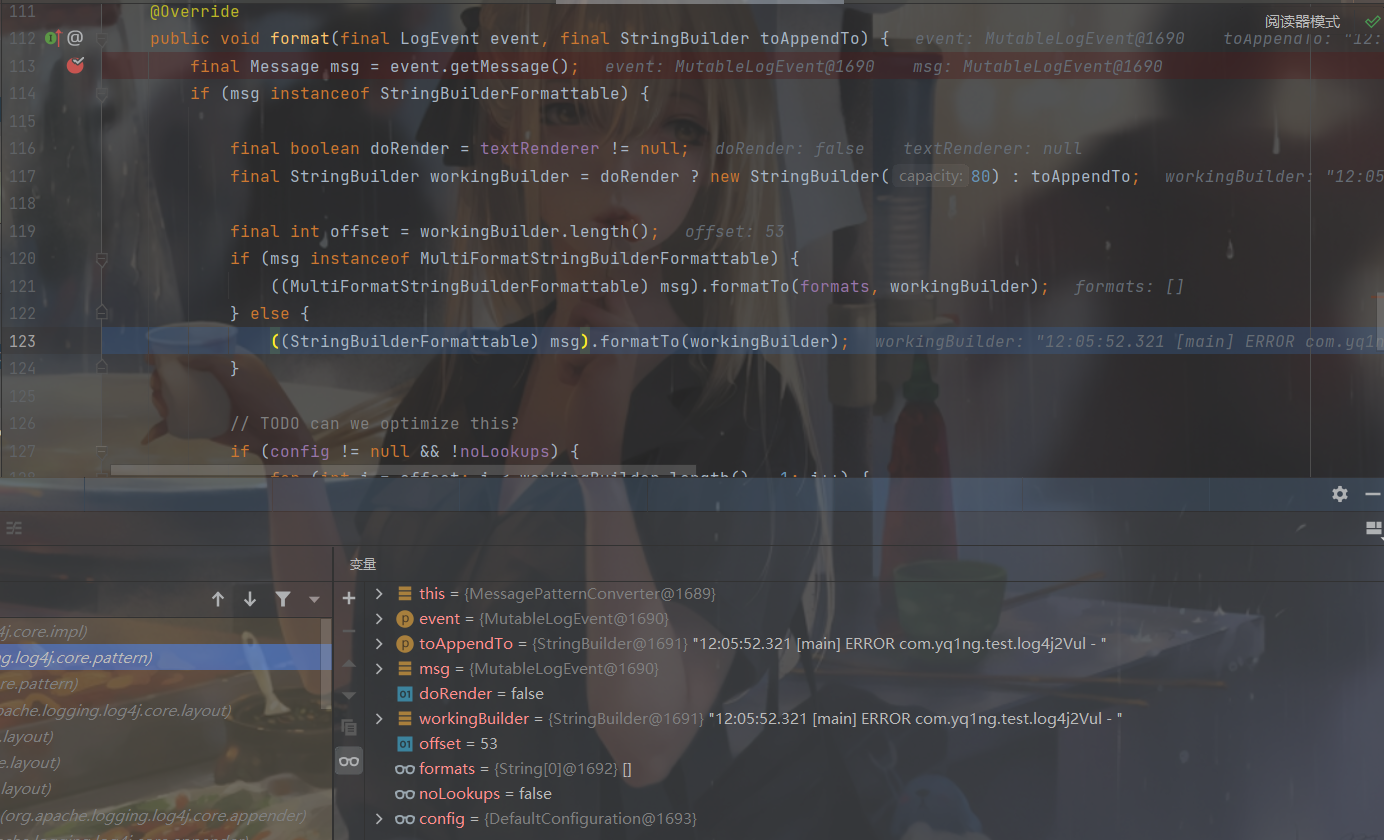Click the @ annotation gutter icon on line 112

(75, 38)
